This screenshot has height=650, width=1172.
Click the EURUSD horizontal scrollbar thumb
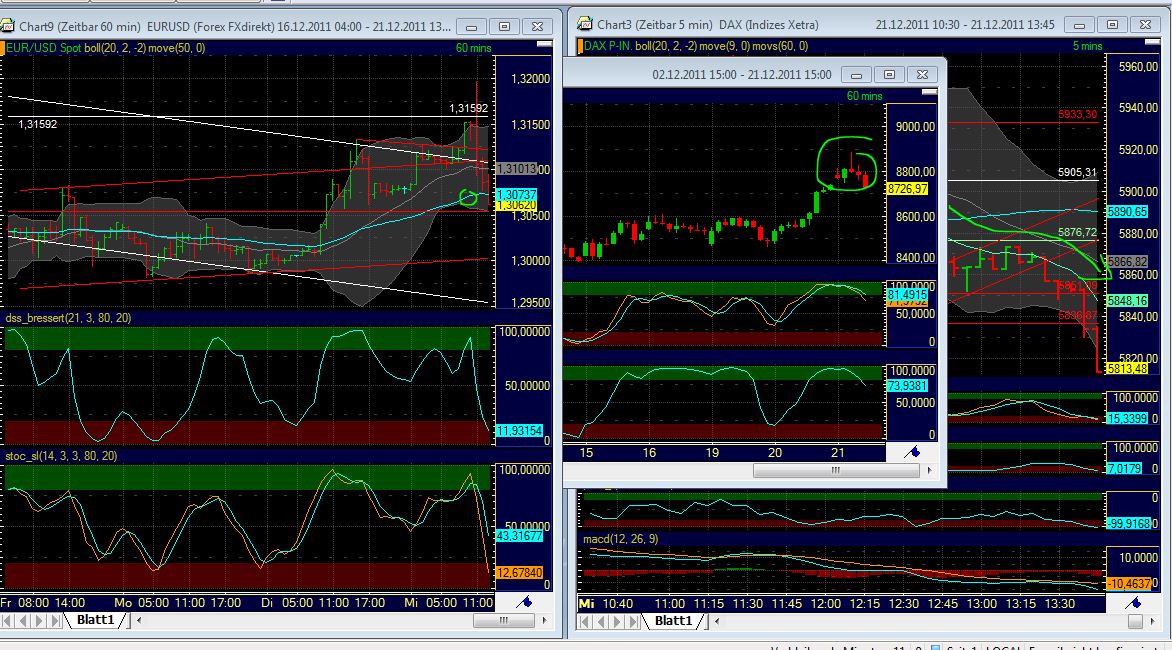tap(503, 620)
